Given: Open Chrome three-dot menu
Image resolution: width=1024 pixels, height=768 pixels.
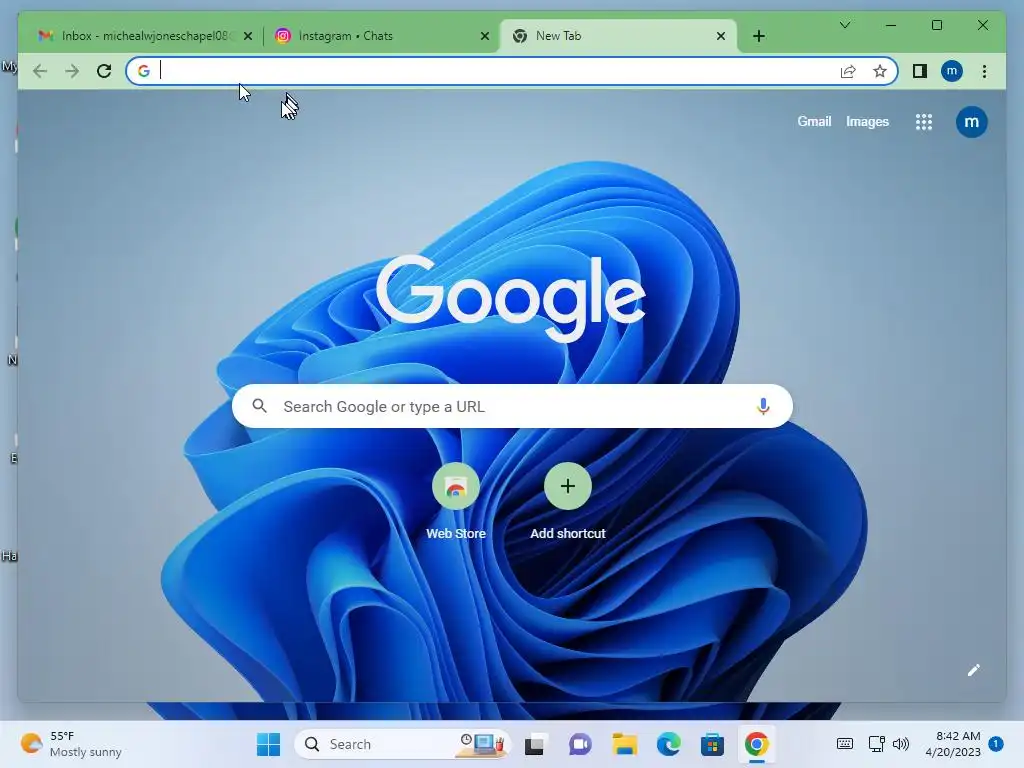Looking at the screenshot, I should (x=984, y=71).
